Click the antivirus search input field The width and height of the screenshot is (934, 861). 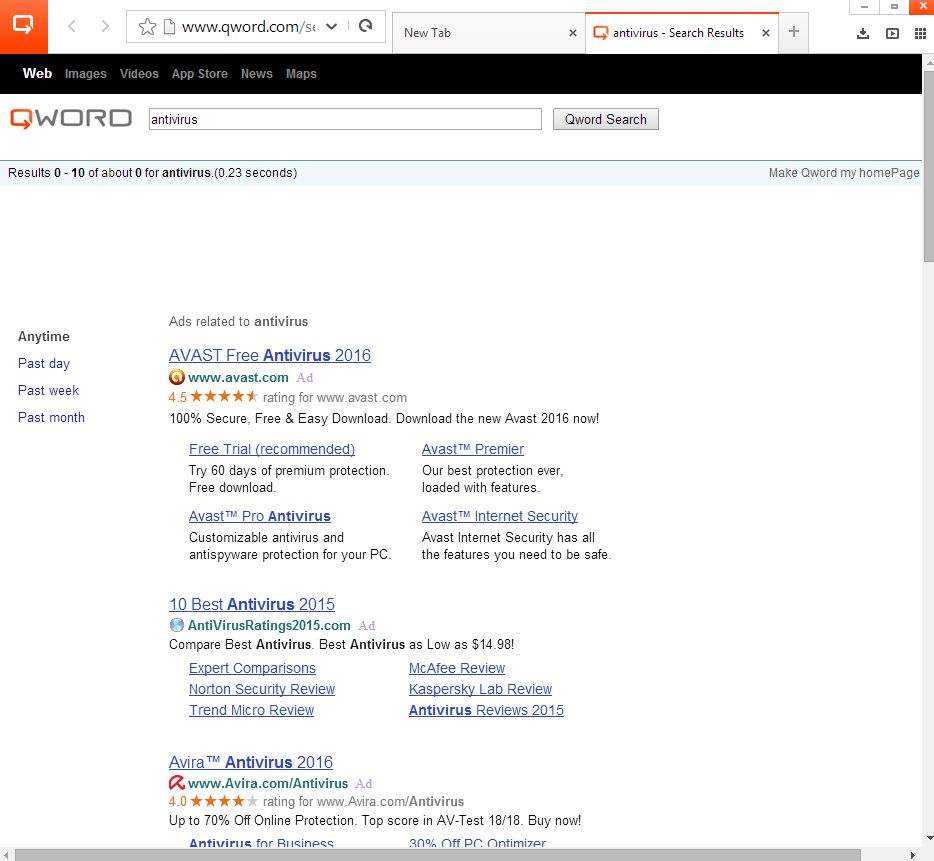(x=344, y=119)
